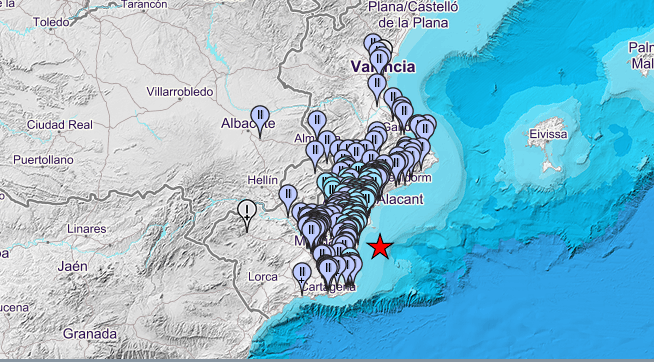This screenshot has height=362, width=654.
Task: Click the Valencia city label
Action: click(x=383, y=67)
